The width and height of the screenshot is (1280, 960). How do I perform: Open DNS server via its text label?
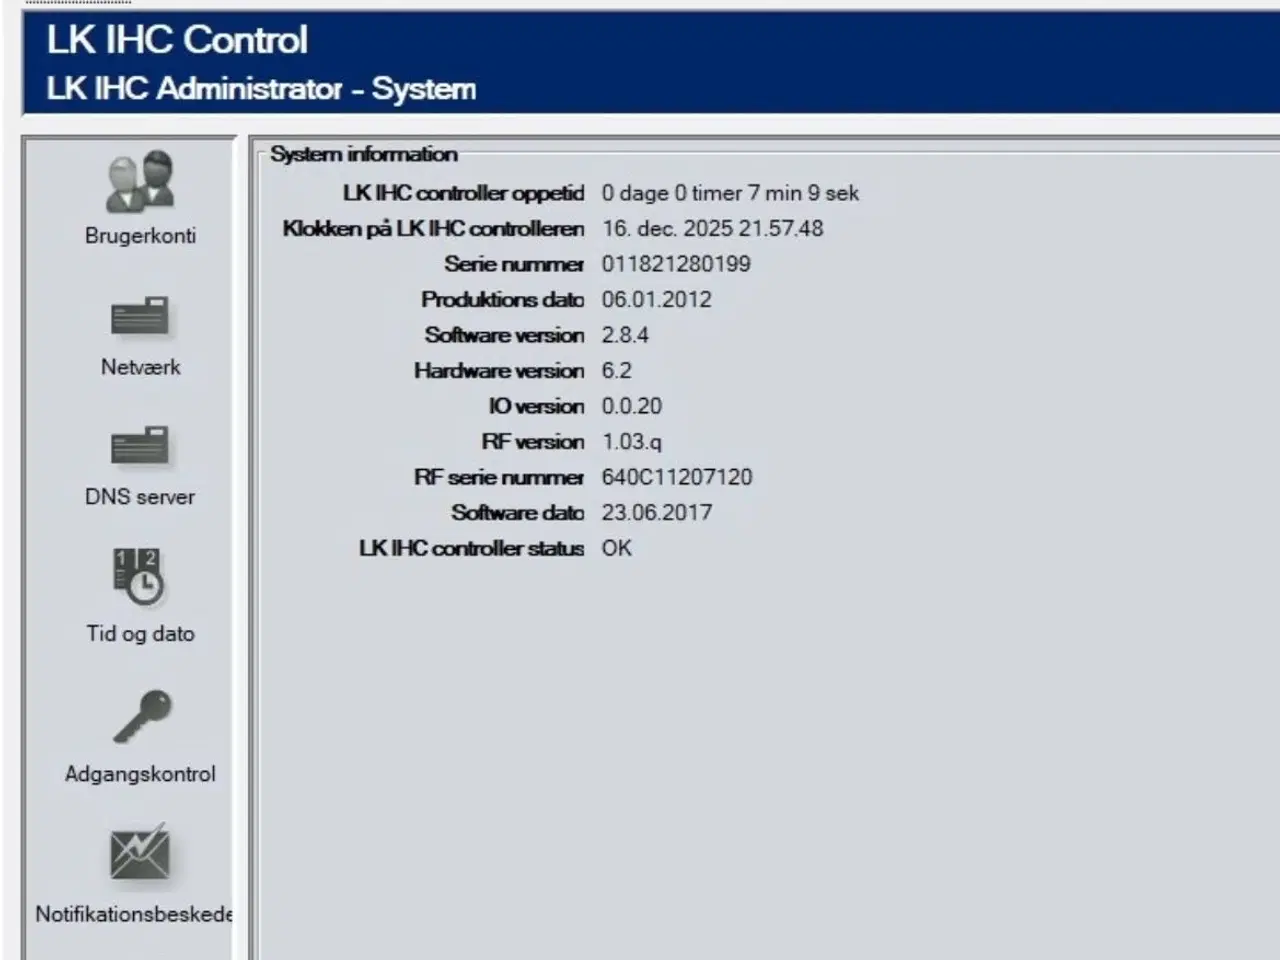click(139, 497)
